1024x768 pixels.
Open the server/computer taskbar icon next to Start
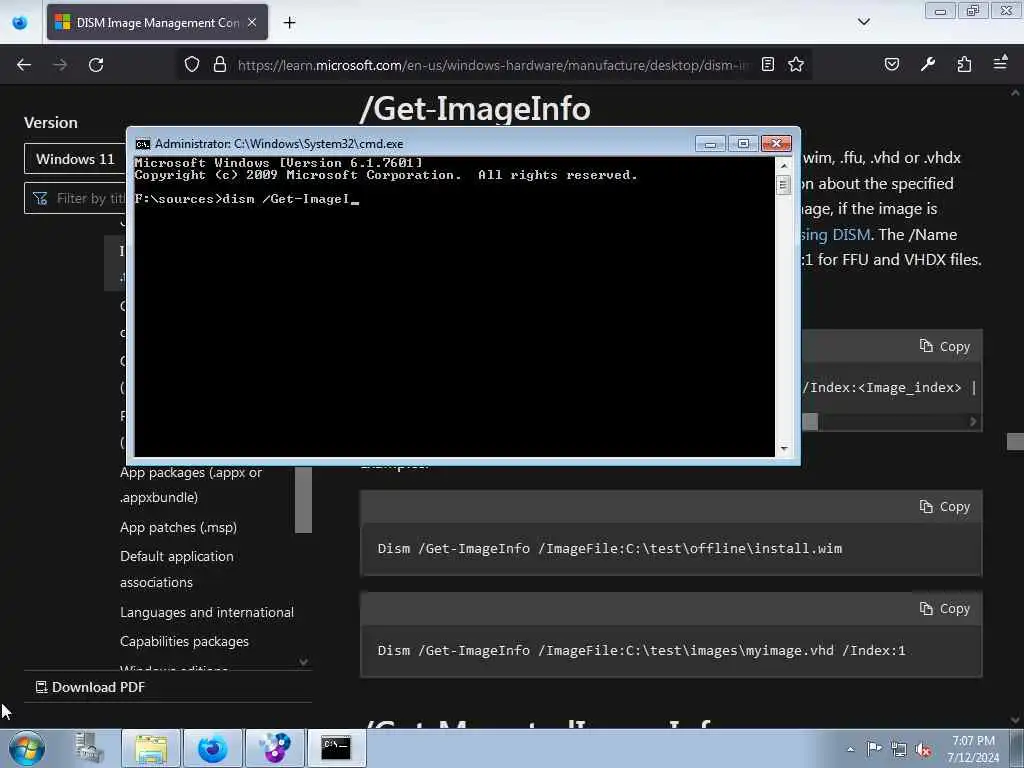point(88,748)
